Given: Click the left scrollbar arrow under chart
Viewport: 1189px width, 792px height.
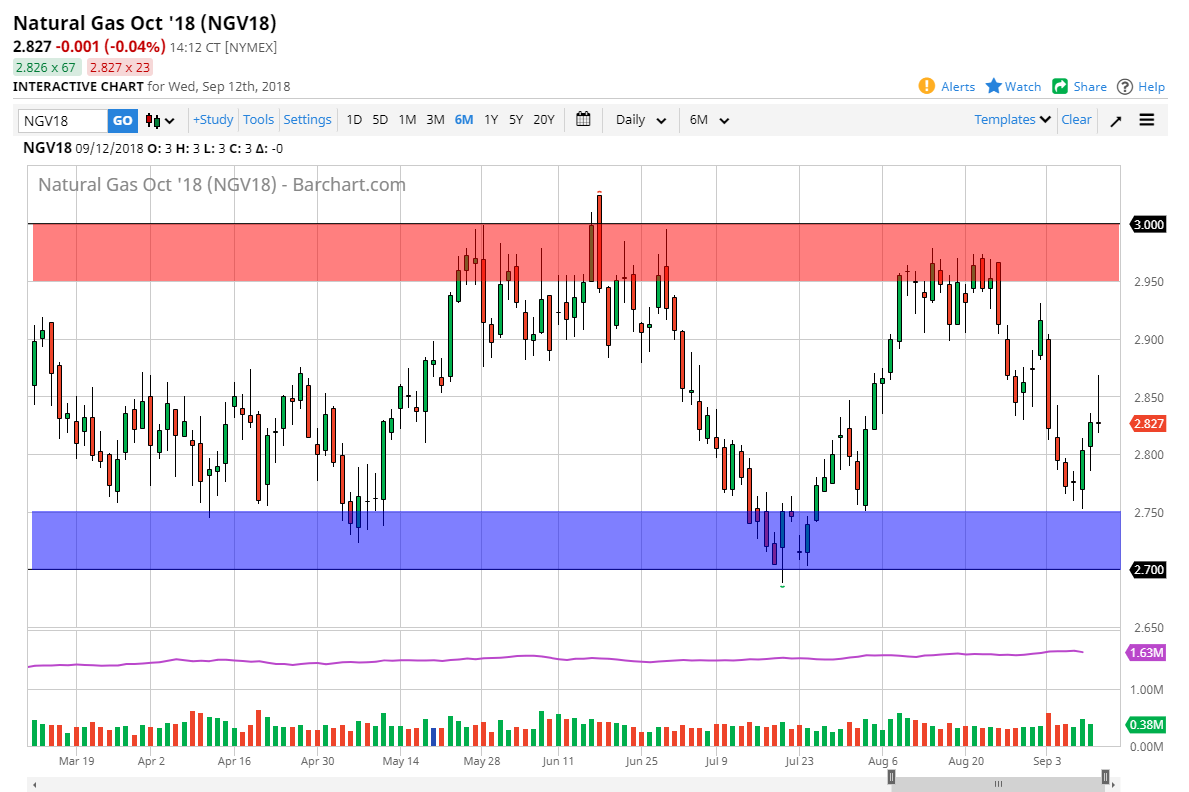Looking at the screenshot, I should (x=34, y=784).
